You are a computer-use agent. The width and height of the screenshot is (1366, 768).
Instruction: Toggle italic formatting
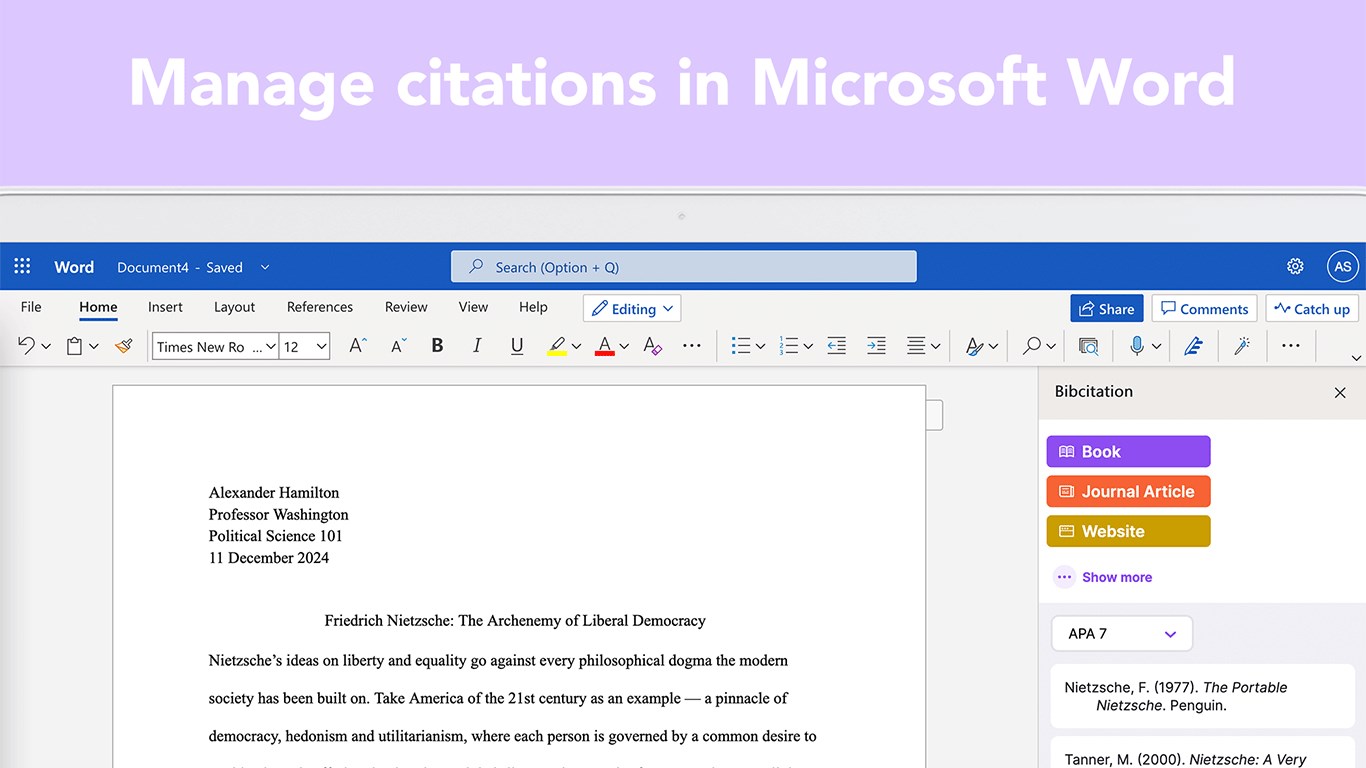click(x=477, y=346)
